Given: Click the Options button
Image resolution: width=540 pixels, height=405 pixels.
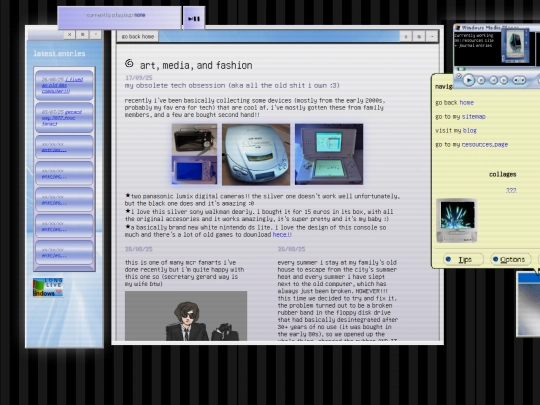Looking at the screenshot, I should coord(512,259).
